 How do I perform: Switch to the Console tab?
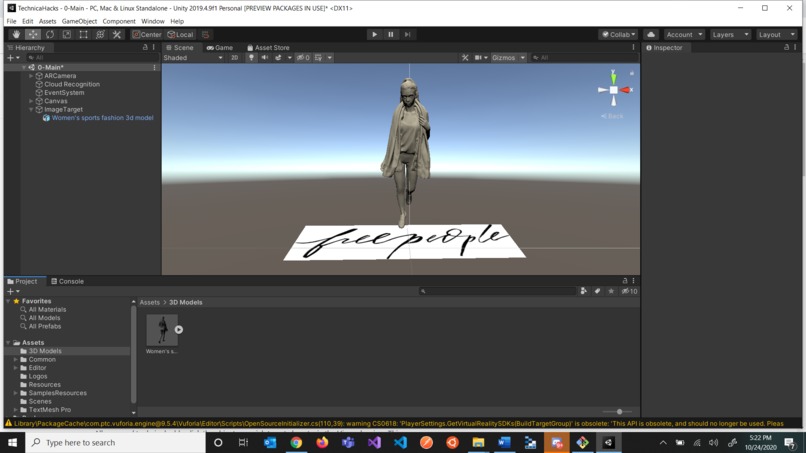(x=67, y=281)
